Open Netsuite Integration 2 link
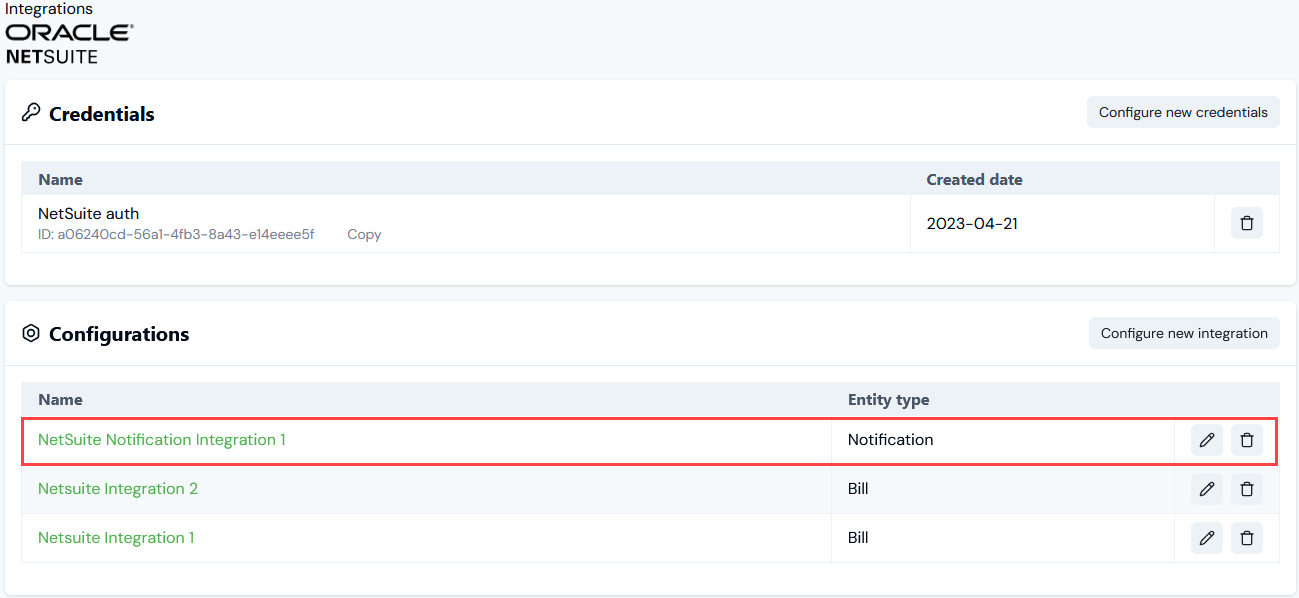The image size is (1299, 598). [118, 489]
